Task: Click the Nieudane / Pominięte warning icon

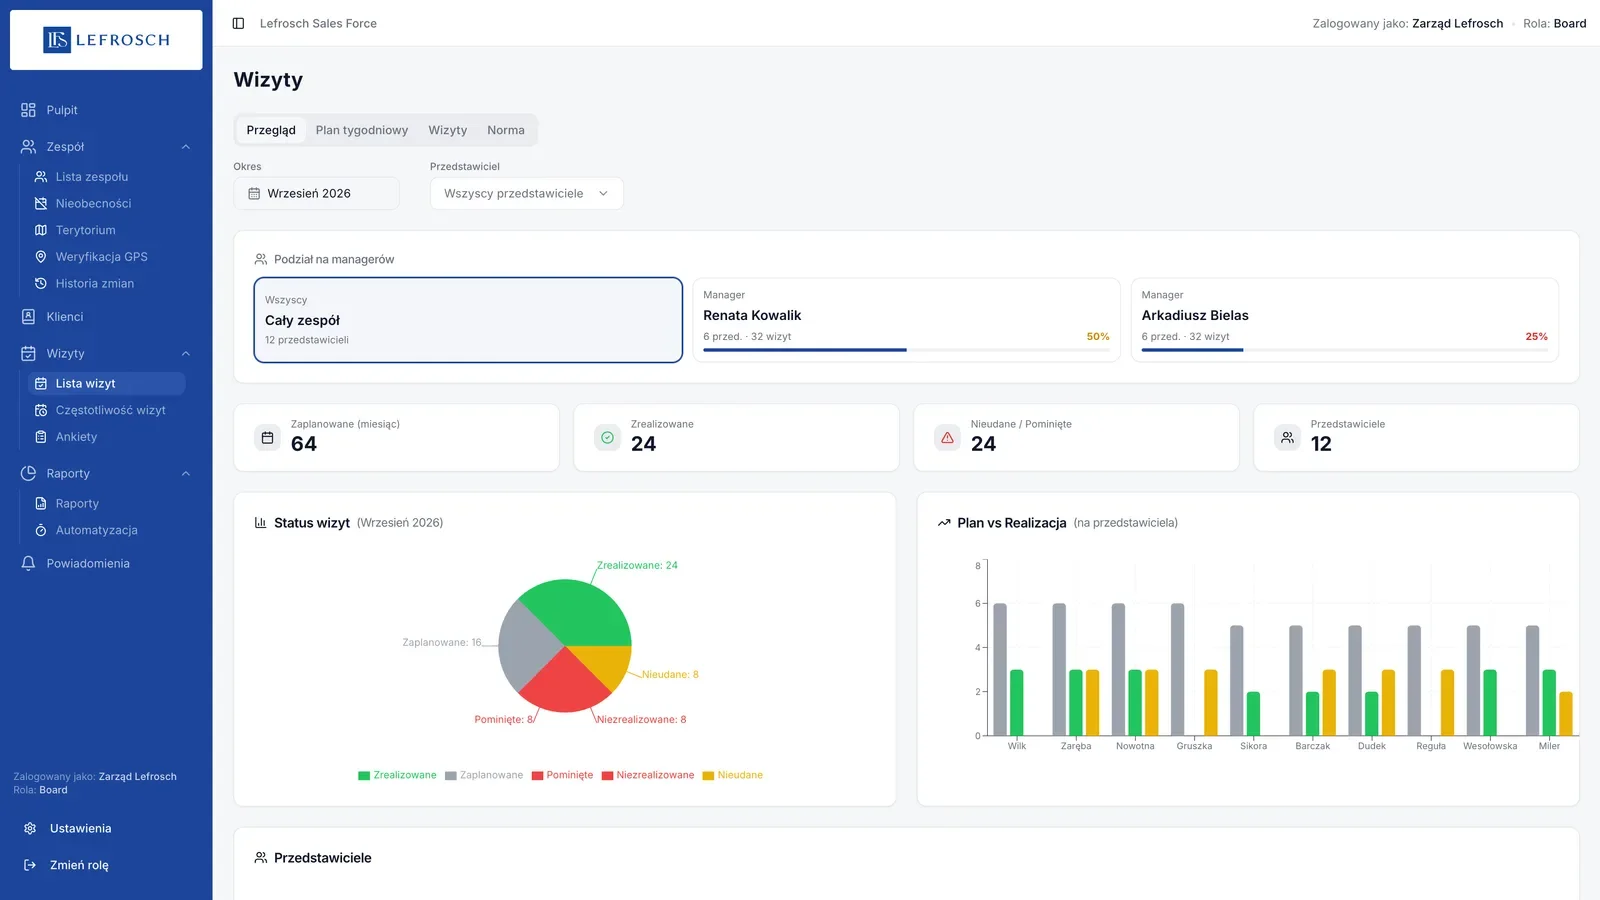Action: 947,438
